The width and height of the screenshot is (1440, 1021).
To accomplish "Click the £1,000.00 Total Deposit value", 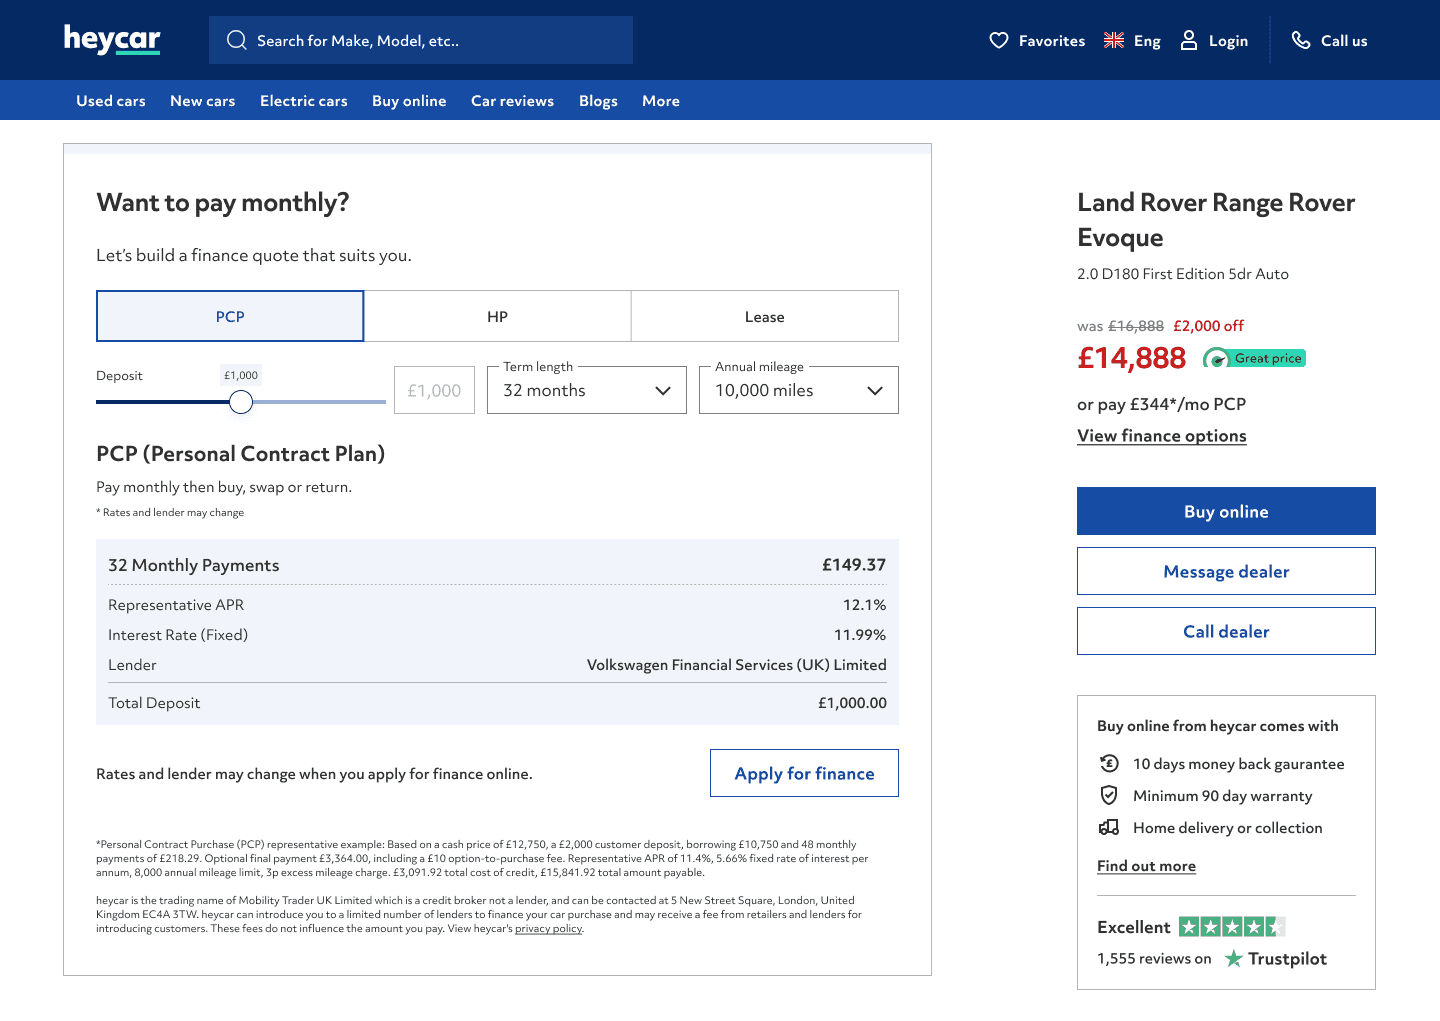I will 852,703.
